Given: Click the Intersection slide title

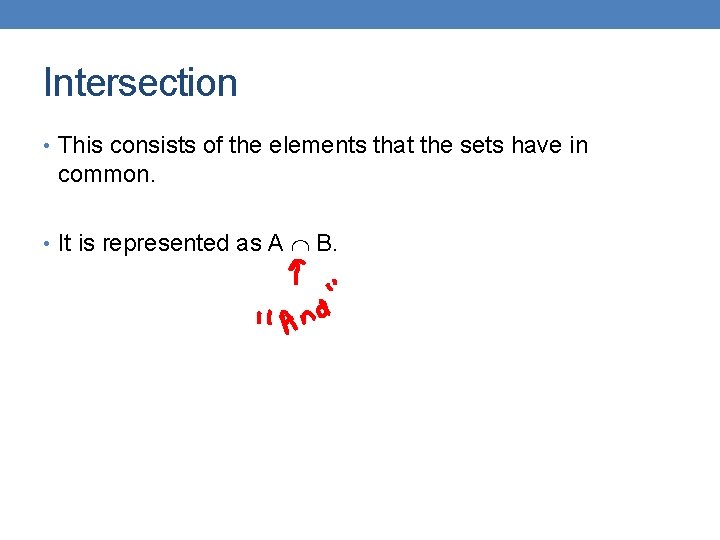Looking at the screenshot, I should [x=140, y=83].
